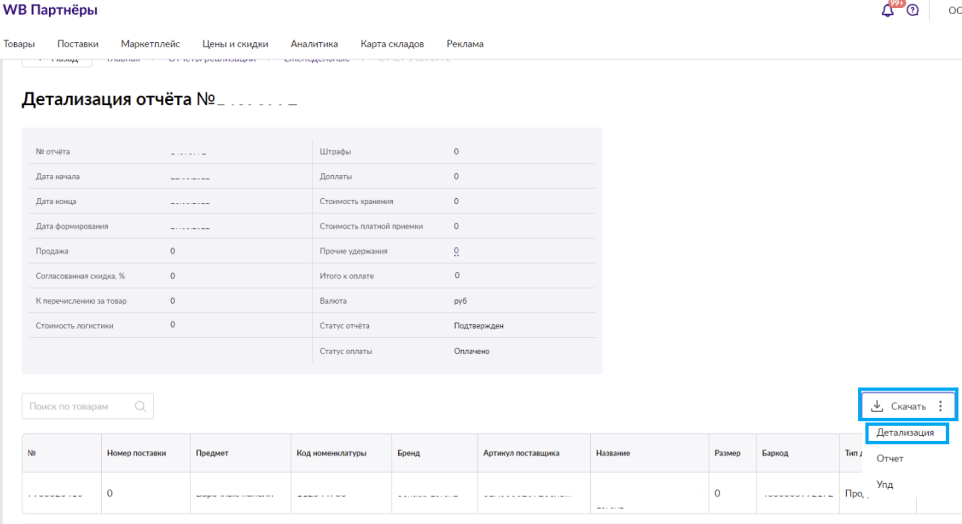
Task: Select Детализация from the download dropdown
Action: [x=905, y=433]
